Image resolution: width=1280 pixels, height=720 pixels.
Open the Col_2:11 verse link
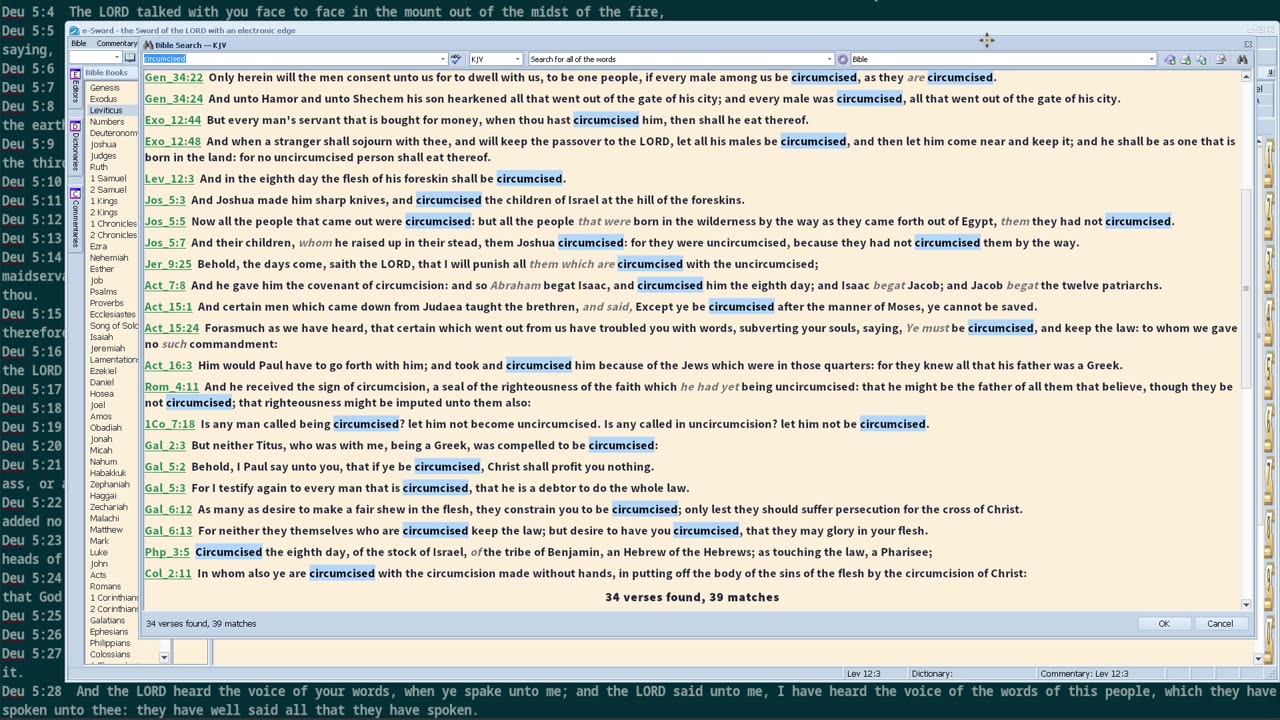[168, 574]
